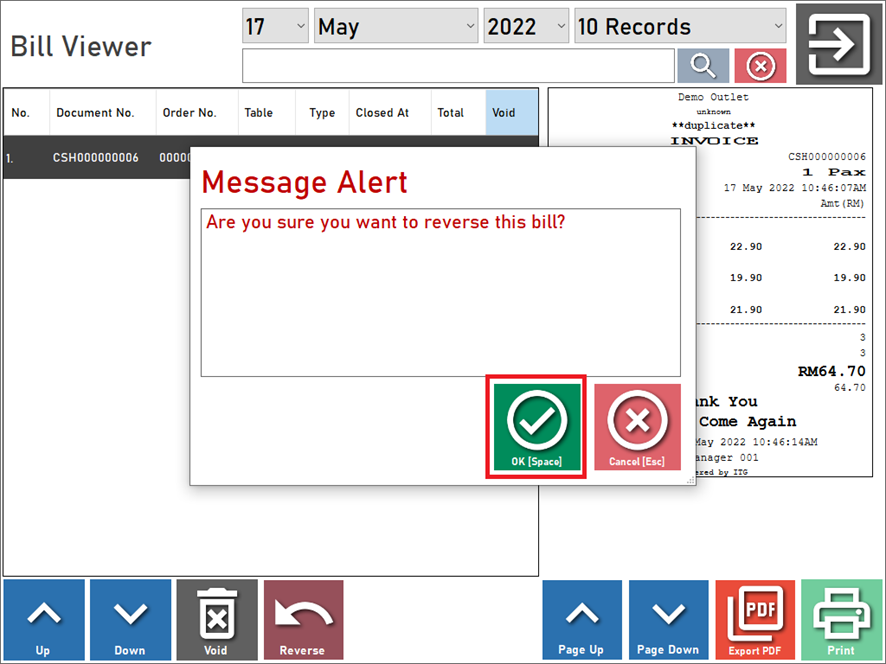Open the day dropdown showing 17

(x=275, y=27)
